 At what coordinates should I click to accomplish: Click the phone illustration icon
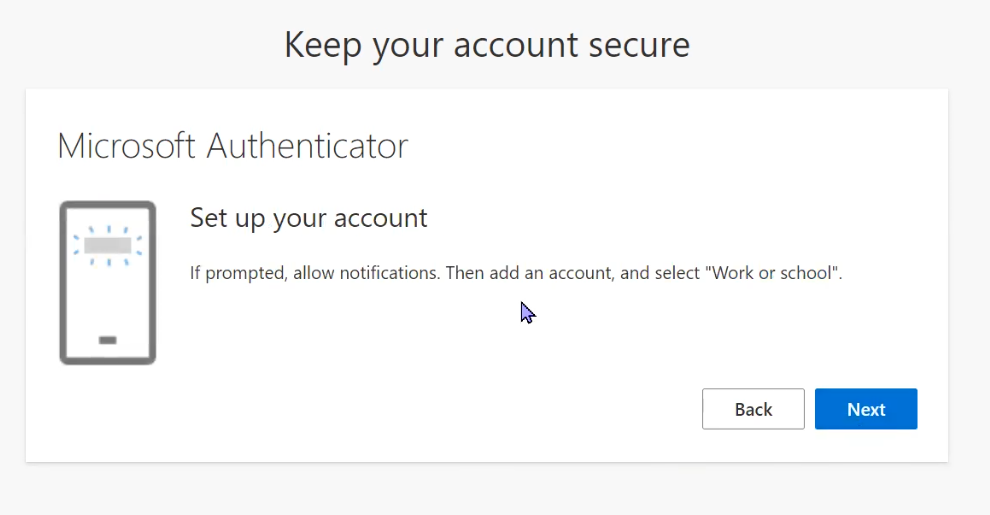point(107,283)
